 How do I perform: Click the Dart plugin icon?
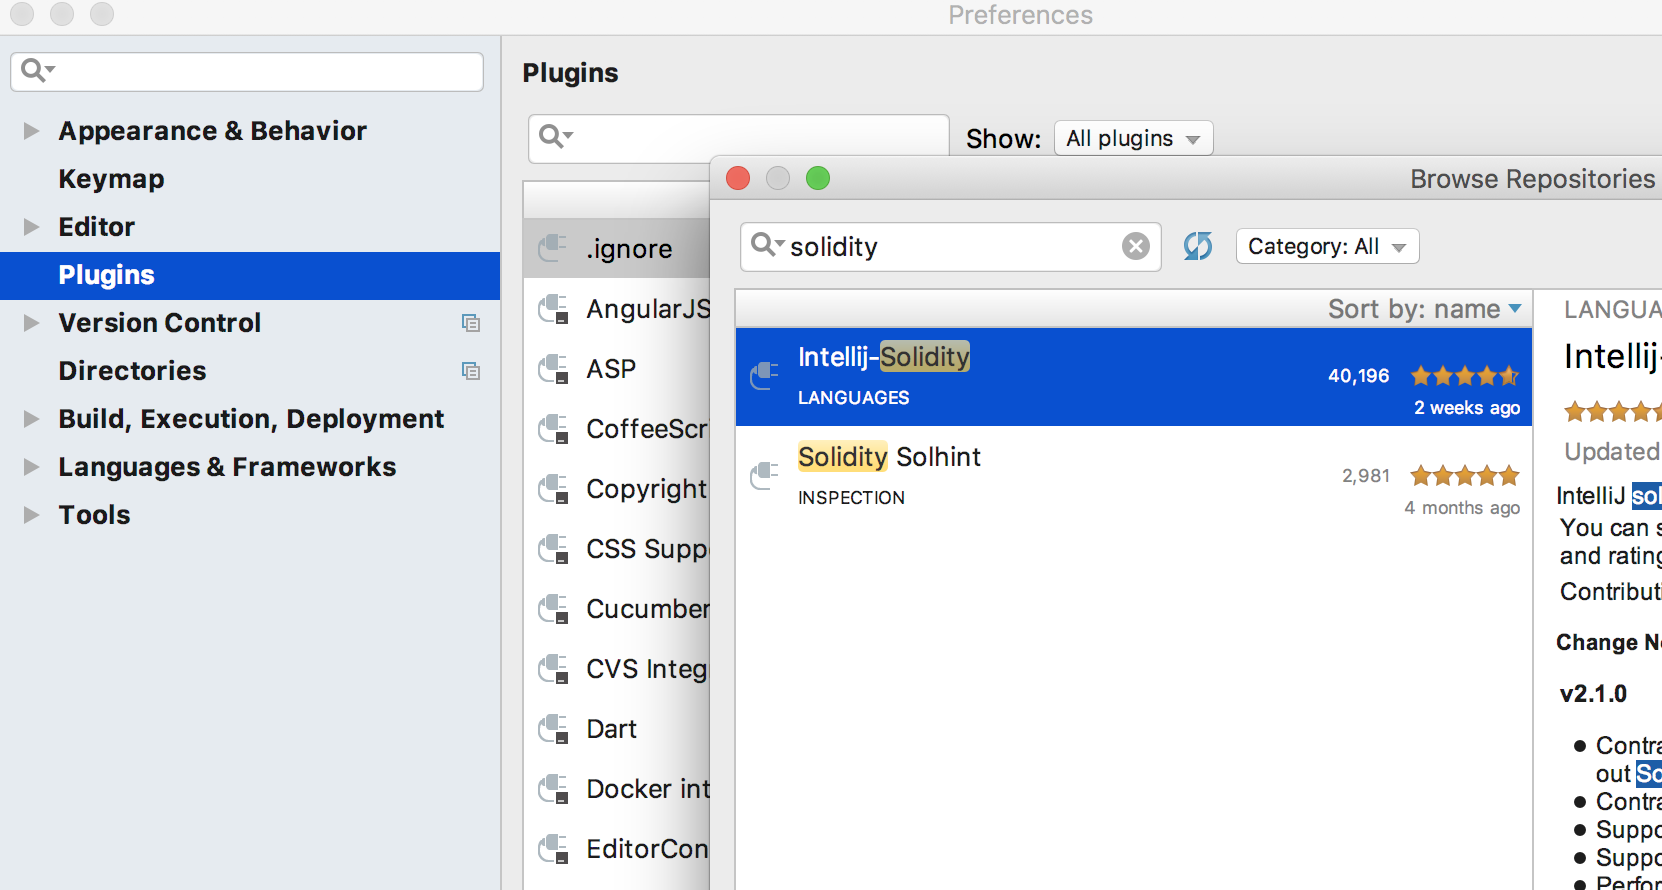(553, 729)
